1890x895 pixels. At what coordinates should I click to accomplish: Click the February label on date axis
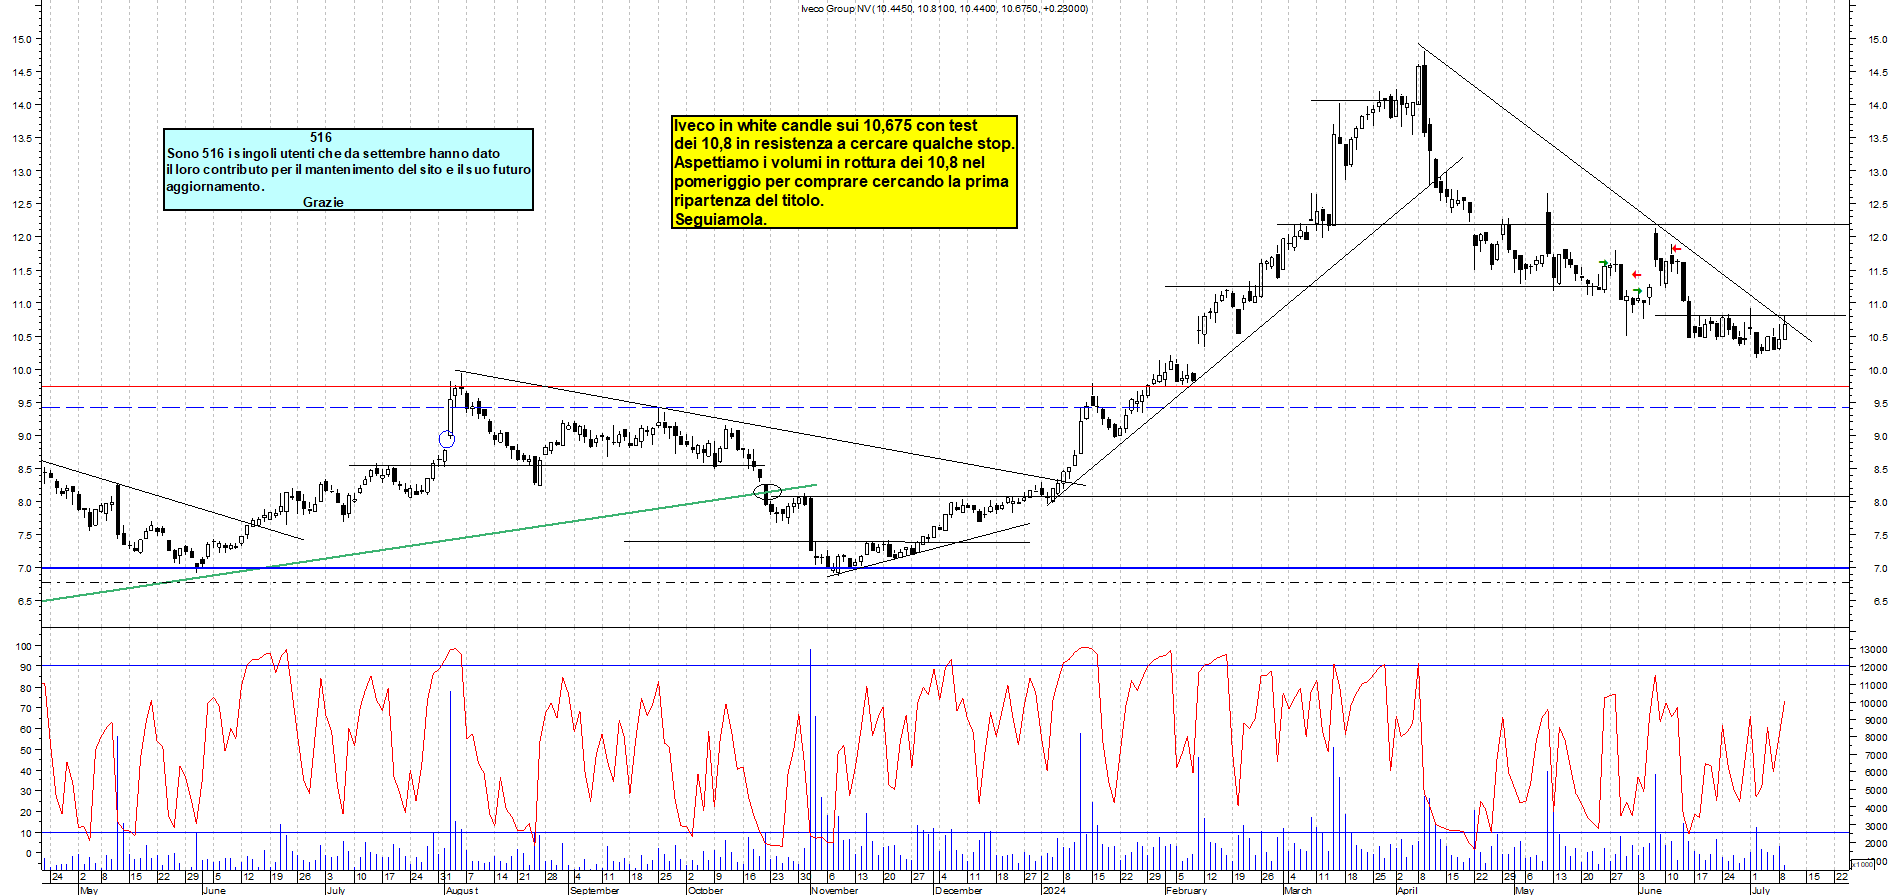click(x=1187, y=890)
